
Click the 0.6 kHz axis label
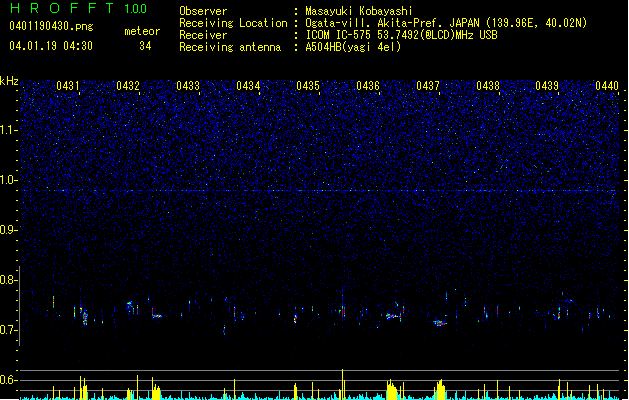pos(9,380)
